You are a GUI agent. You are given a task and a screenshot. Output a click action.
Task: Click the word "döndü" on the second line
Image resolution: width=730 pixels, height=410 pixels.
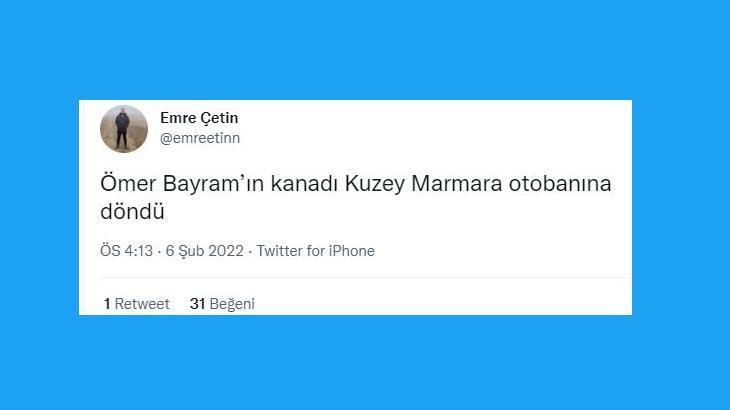(132, 212)
